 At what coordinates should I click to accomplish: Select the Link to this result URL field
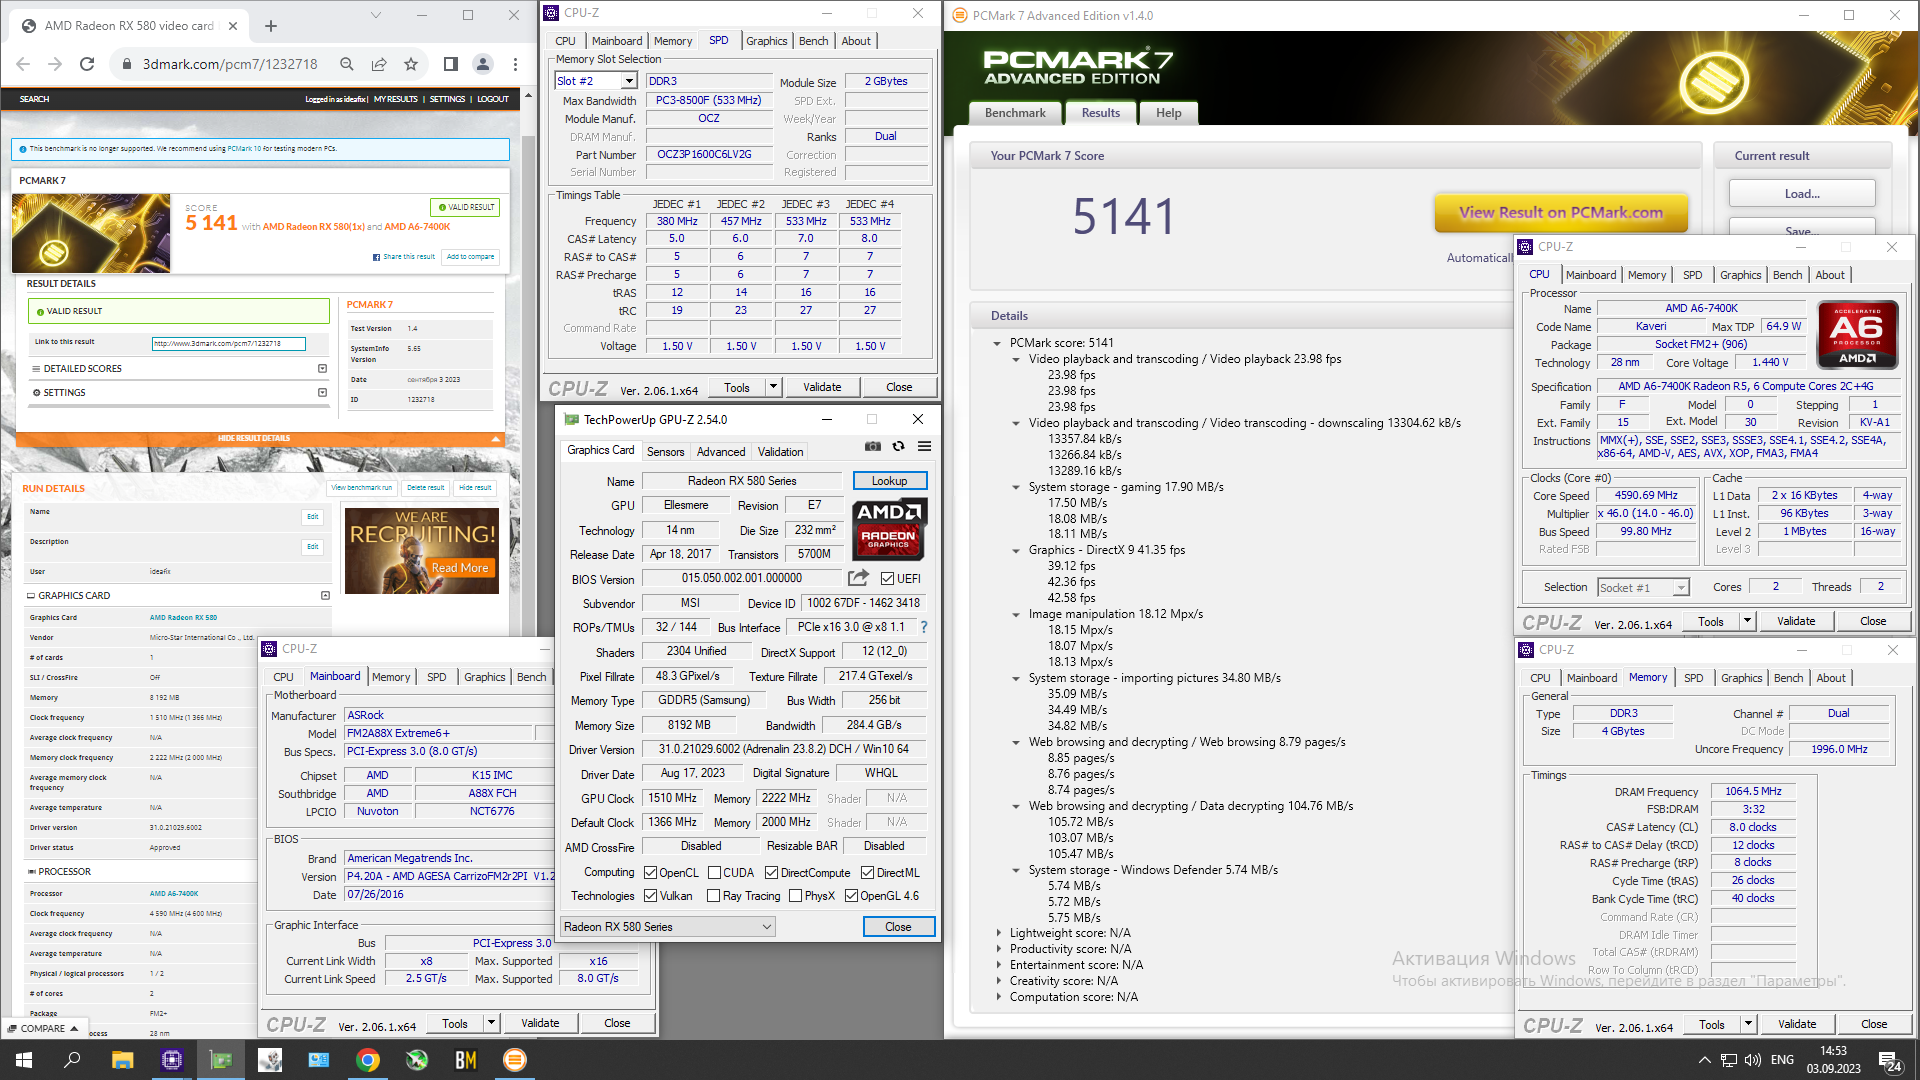(228, 344)
